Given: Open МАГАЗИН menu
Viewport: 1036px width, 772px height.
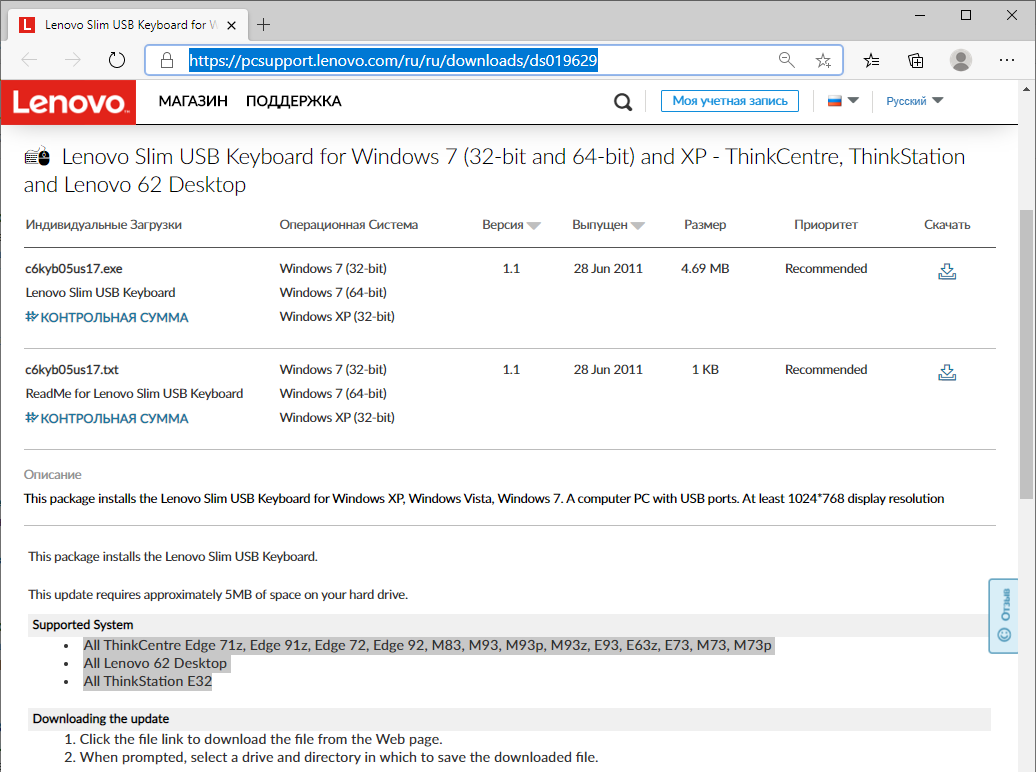Looking at the screenshot, I should (193, 101).
